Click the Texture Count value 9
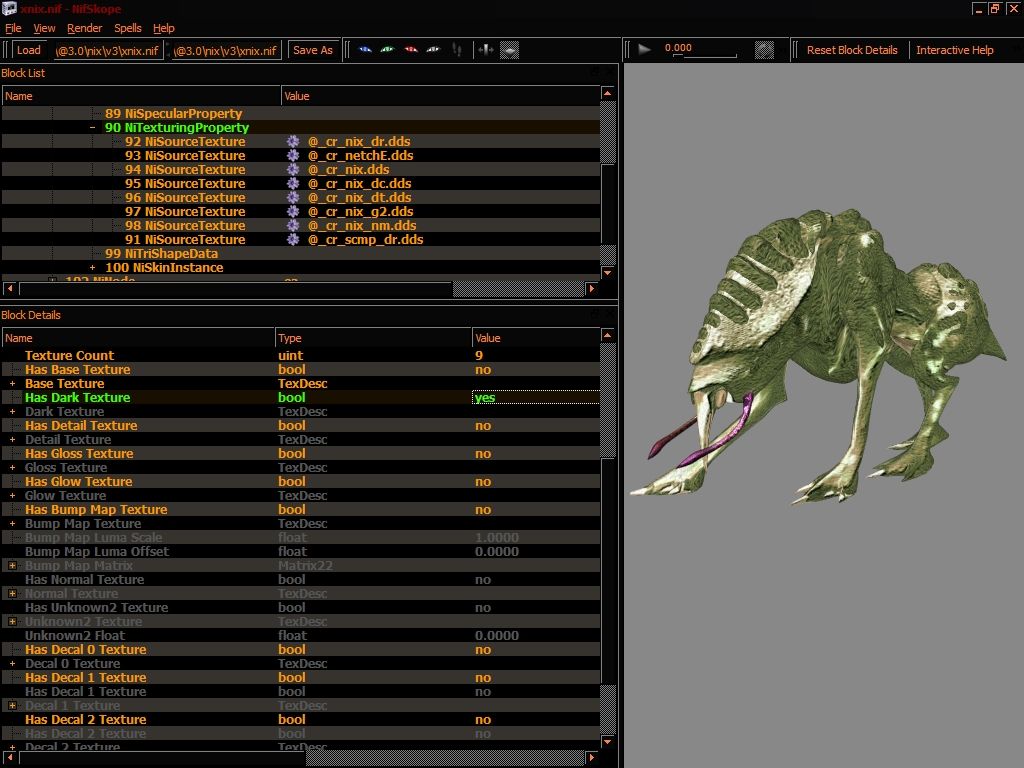1024x768 pixels. click(x=479, y=356)
